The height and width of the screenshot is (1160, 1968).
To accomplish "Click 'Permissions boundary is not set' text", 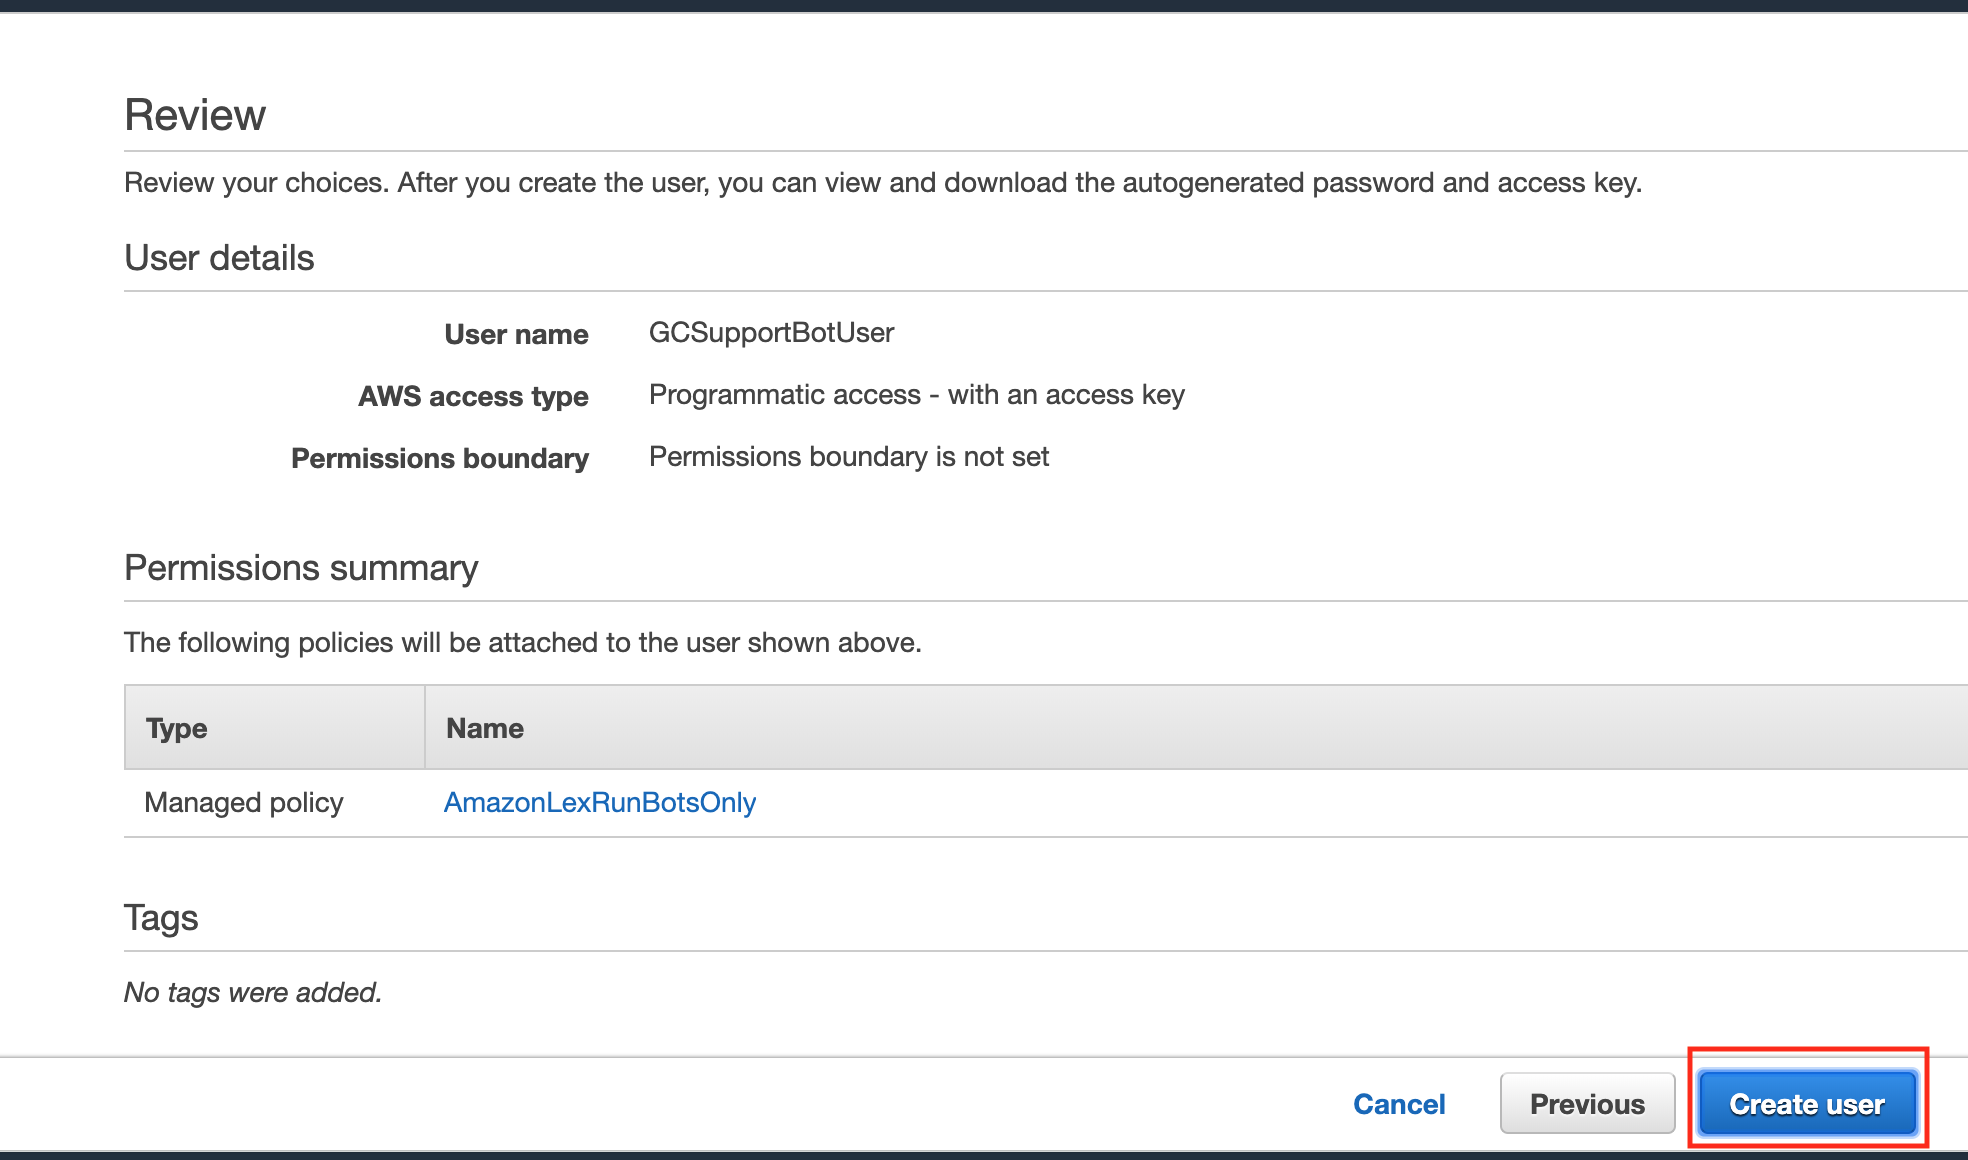I will pos(848,456).
